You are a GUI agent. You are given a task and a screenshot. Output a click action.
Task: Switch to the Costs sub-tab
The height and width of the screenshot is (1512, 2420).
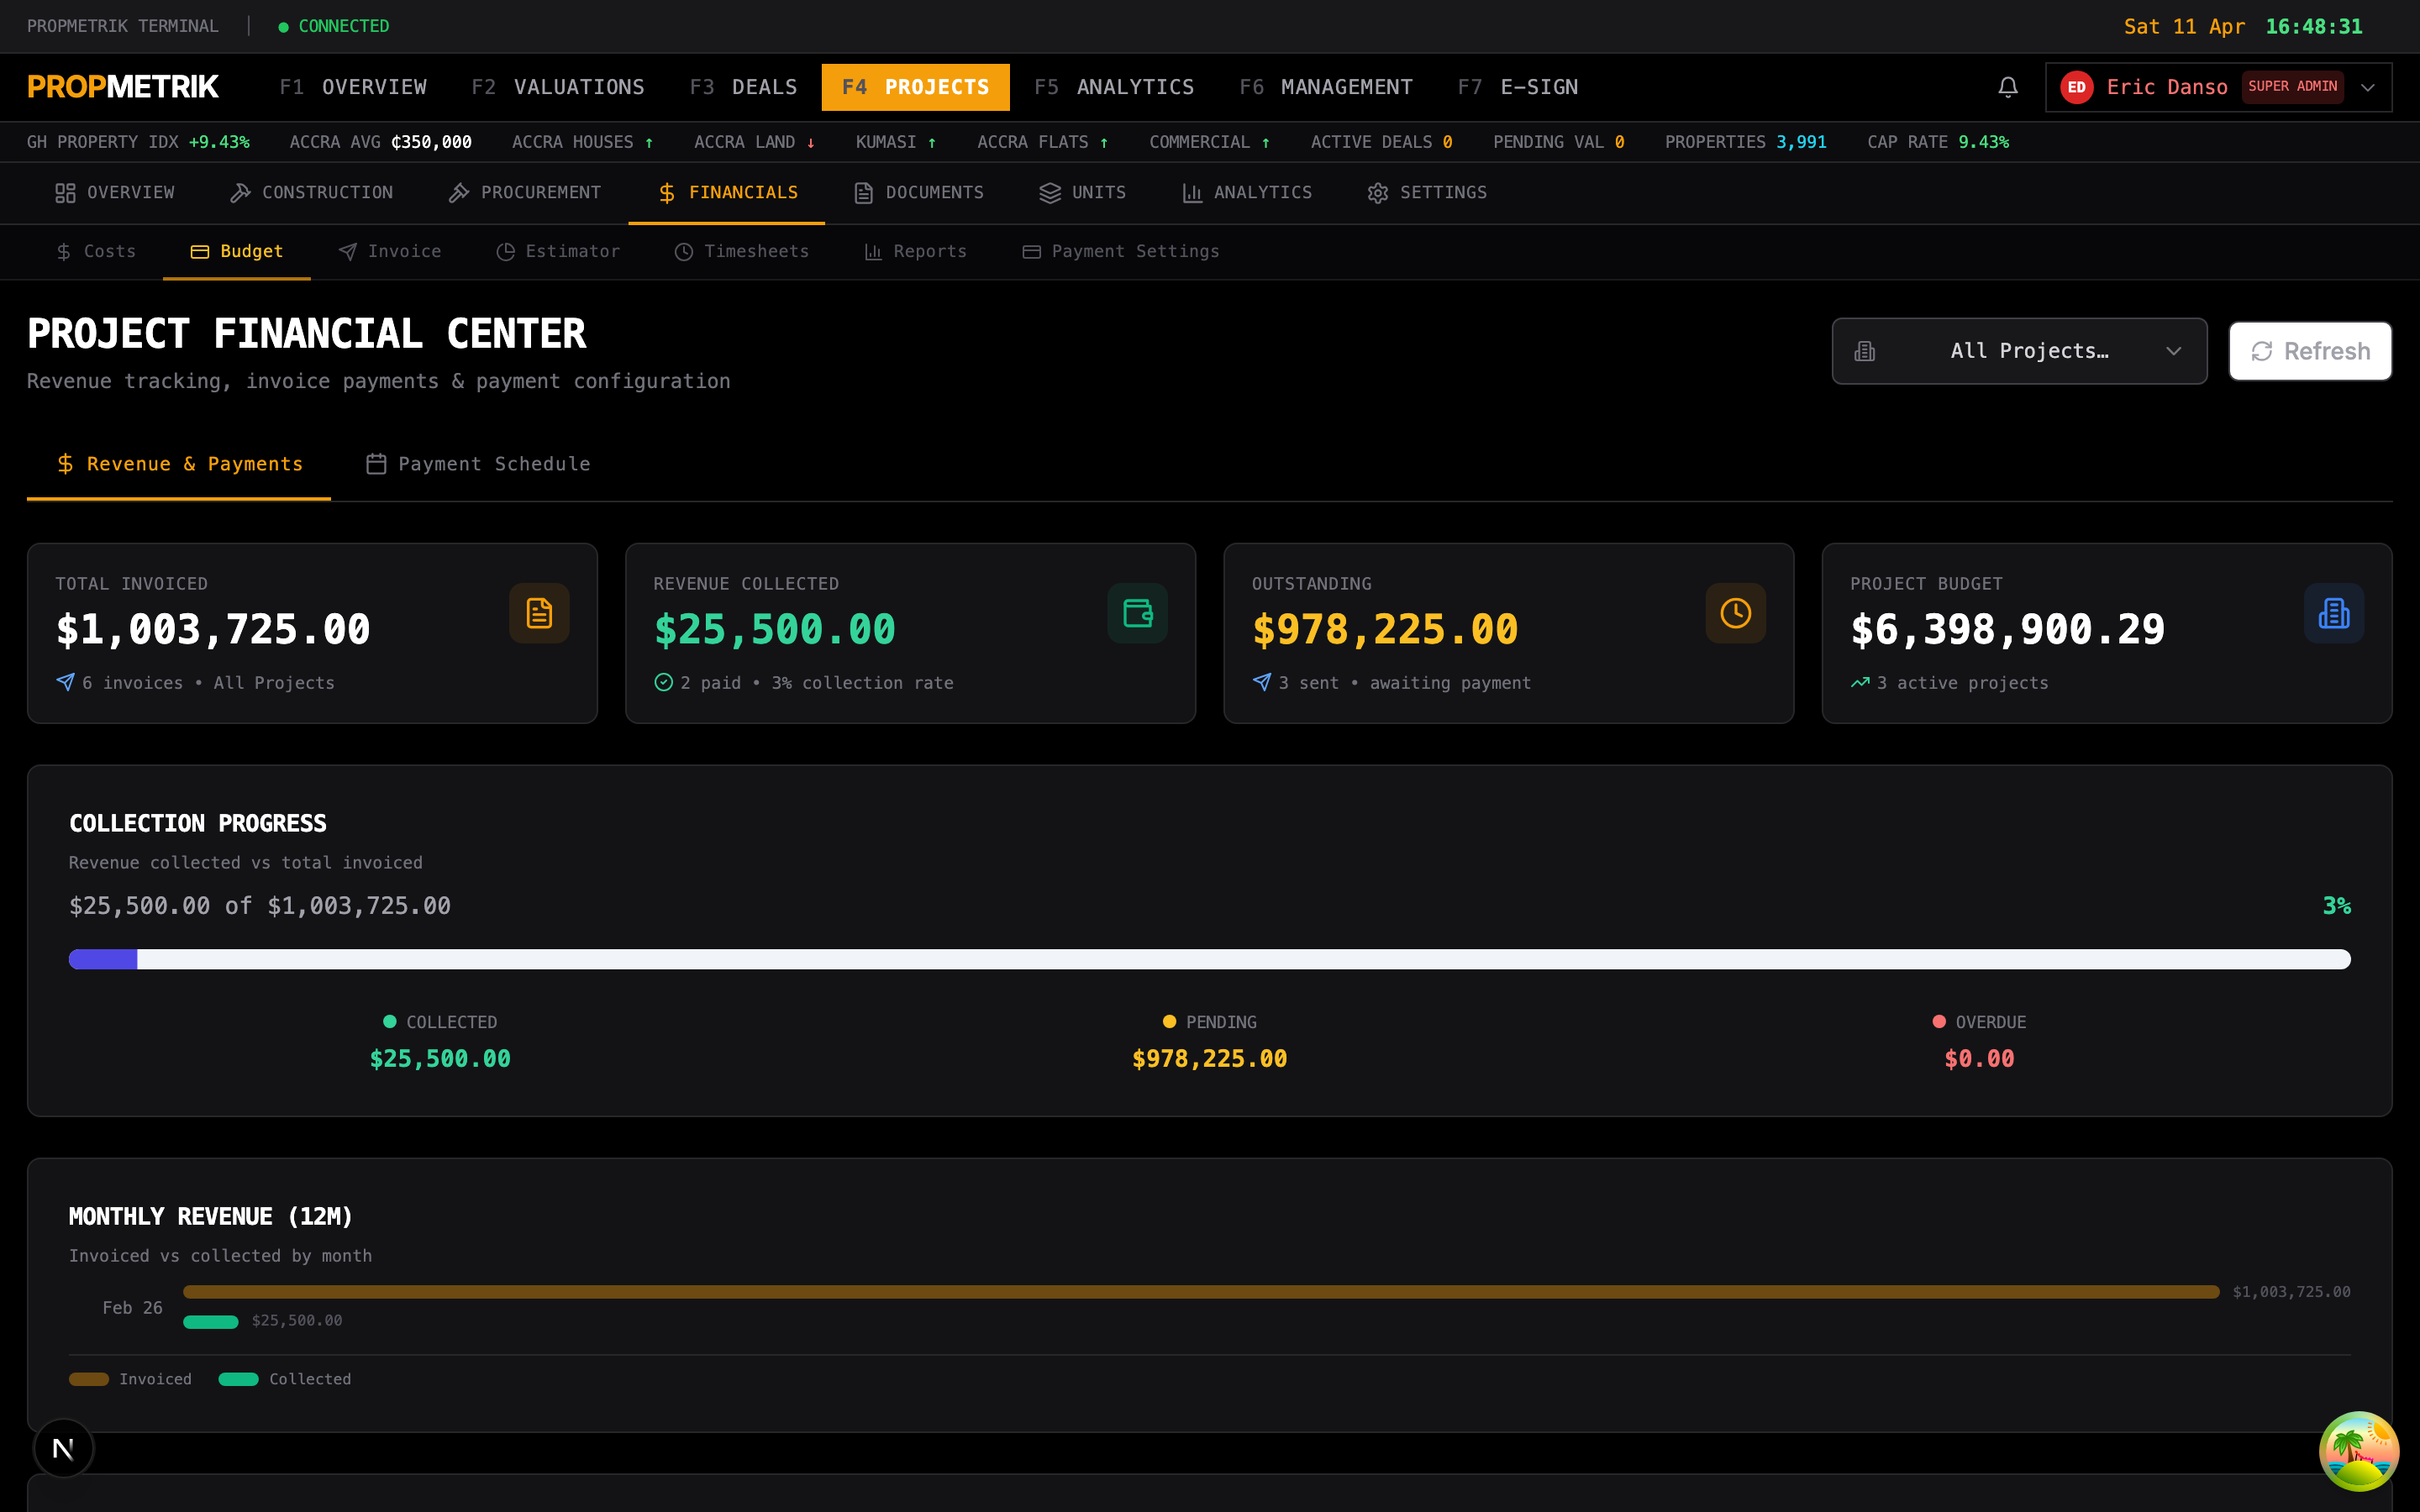click(96, 252)
